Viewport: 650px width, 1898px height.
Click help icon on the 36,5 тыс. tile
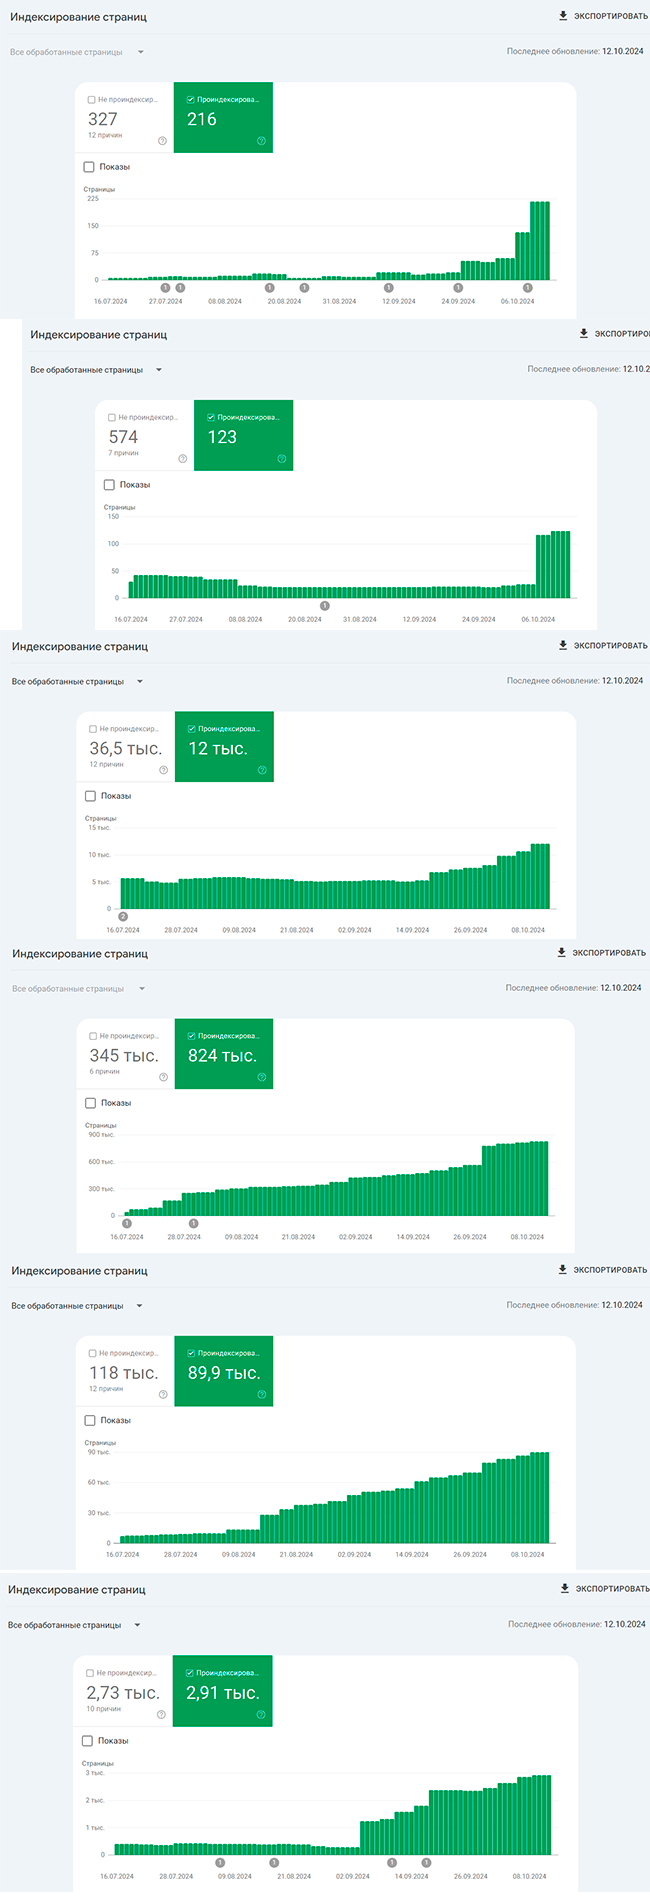click(x=163, y=770)
